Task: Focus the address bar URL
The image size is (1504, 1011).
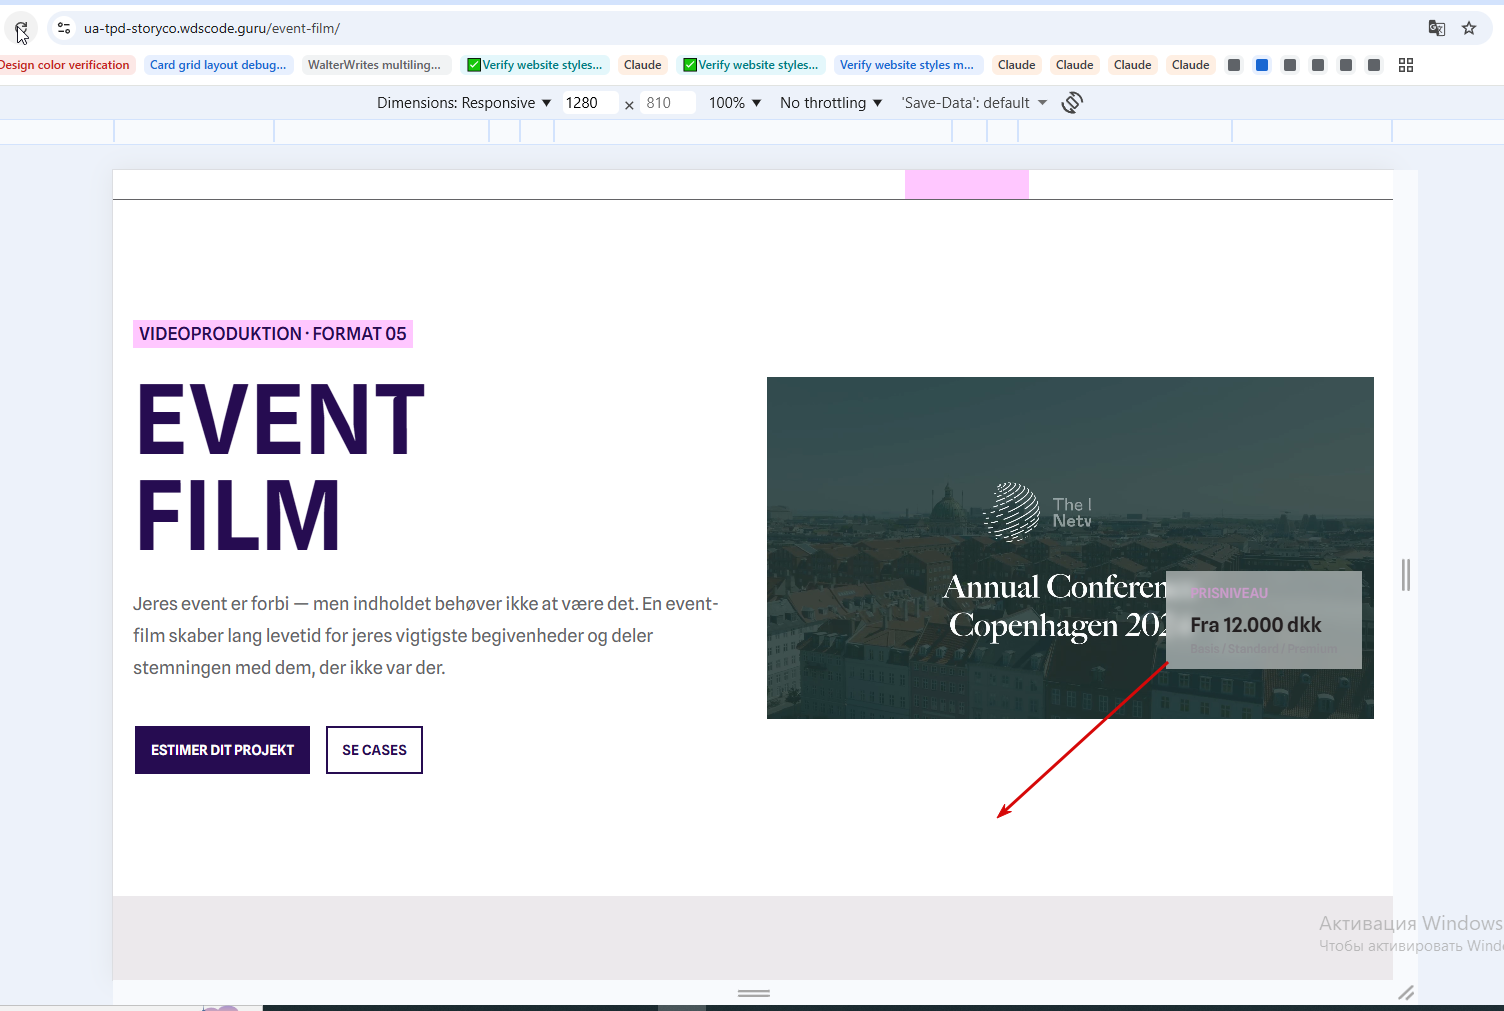Action: coord(212,28)
